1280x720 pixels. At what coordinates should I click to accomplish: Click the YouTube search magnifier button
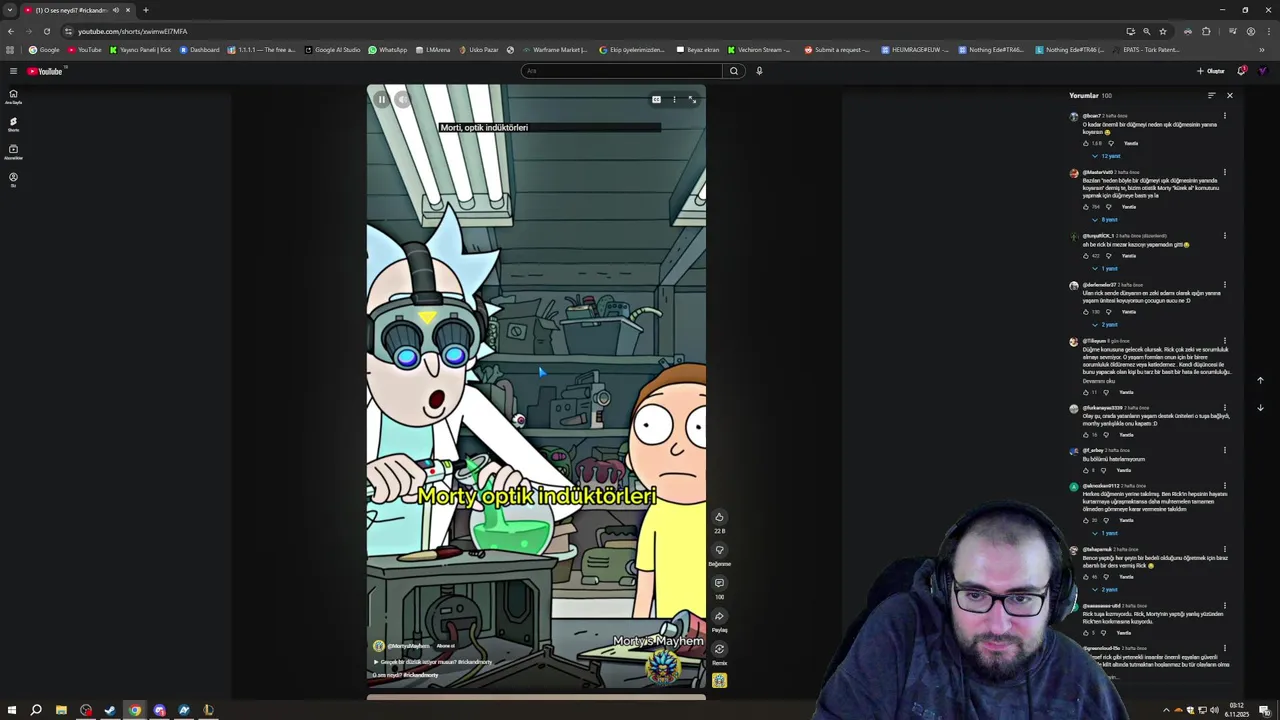point(734,71)
